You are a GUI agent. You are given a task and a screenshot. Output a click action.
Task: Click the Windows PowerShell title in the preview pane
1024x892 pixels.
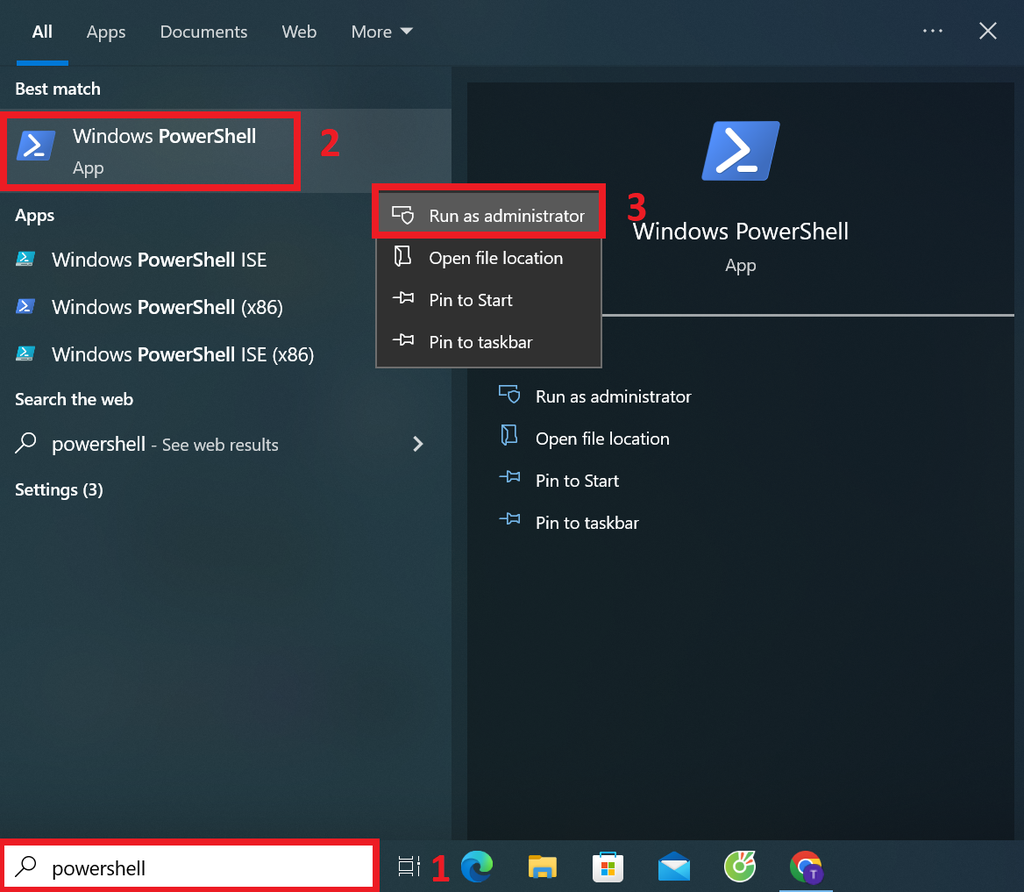[741, 231]
